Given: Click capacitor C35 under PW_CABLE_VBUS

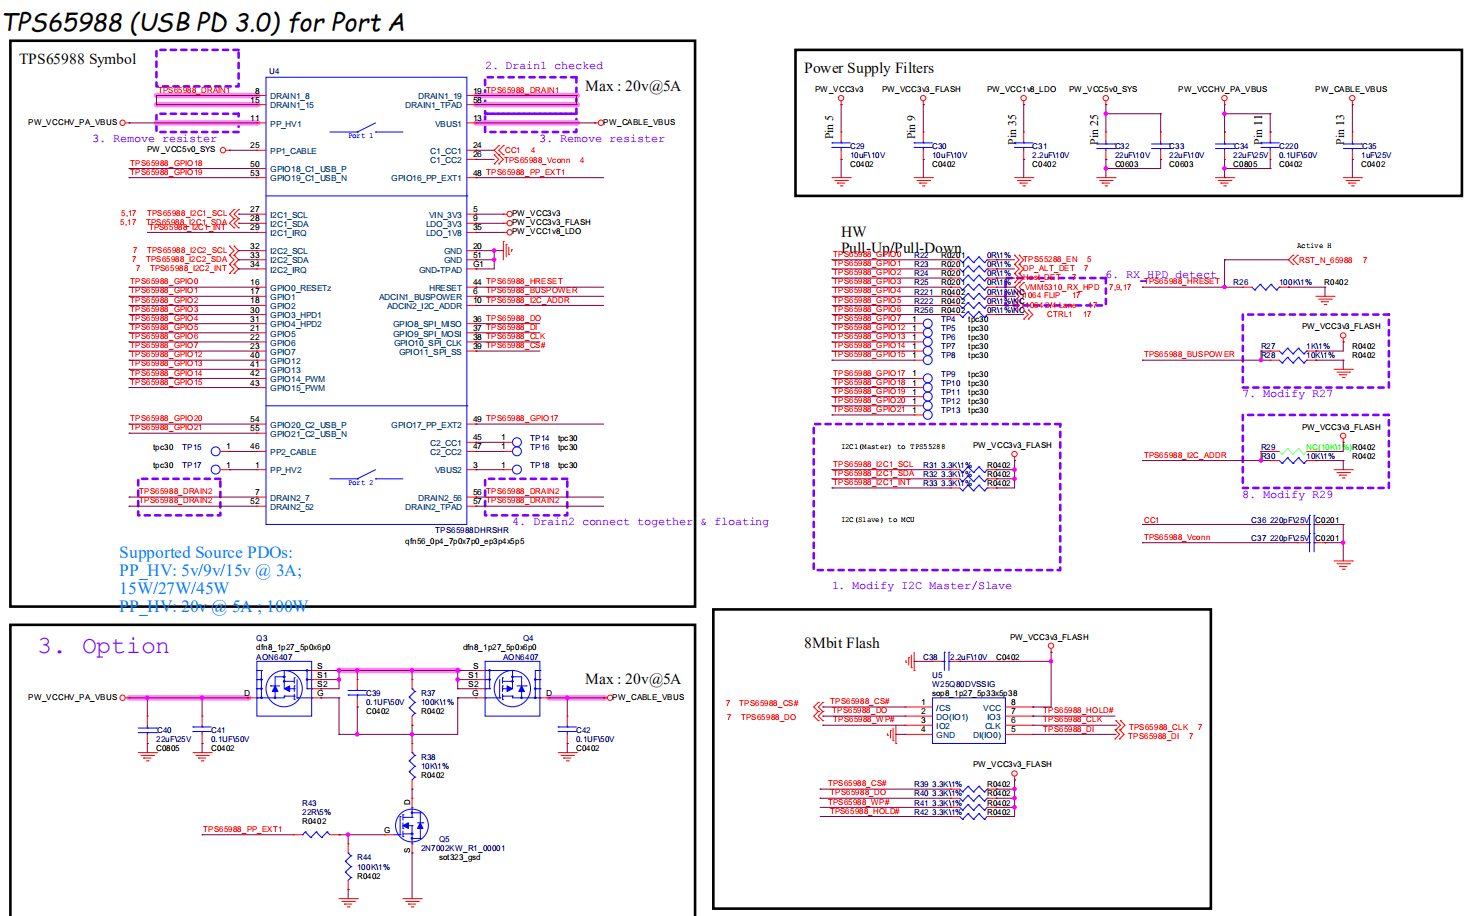Looking at the screenshot, I should point(1352,146).
